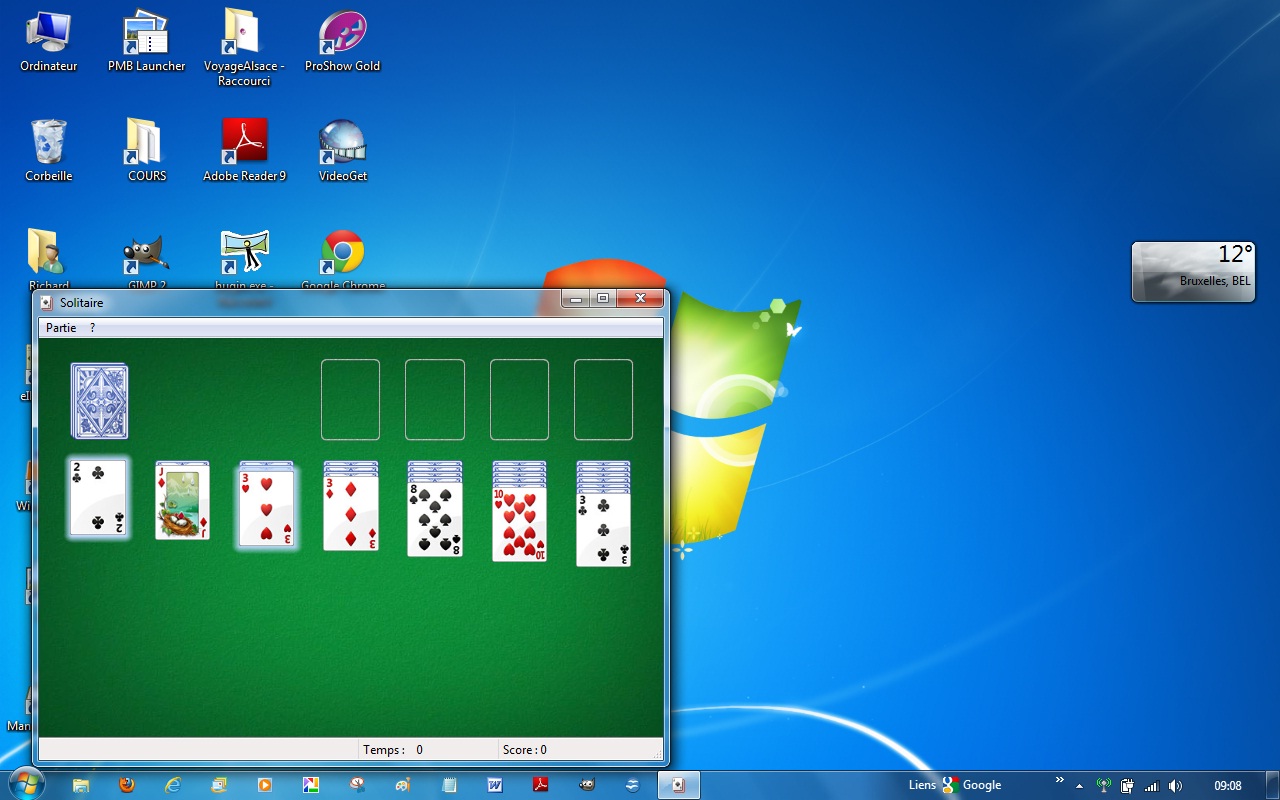1280x800 pixels.
Task: Click the fourth empty foundation slot
Action: 603,400
